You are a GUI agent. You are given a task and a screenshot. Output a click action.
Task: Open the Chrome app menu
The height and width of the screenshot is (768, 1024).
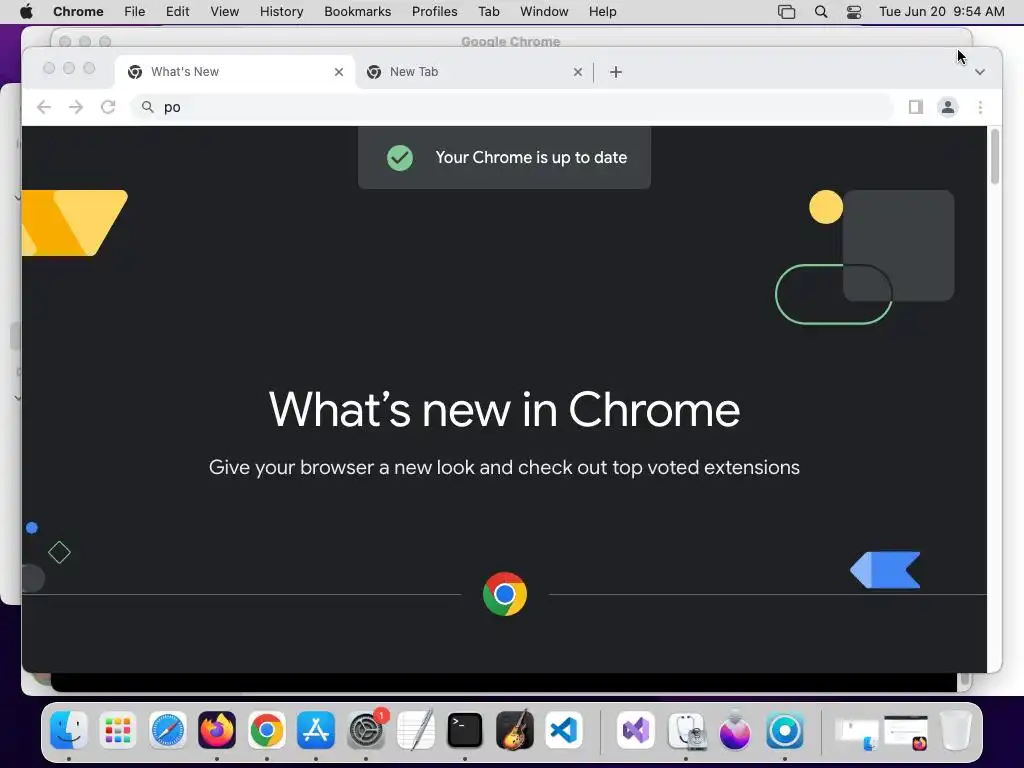78,12
